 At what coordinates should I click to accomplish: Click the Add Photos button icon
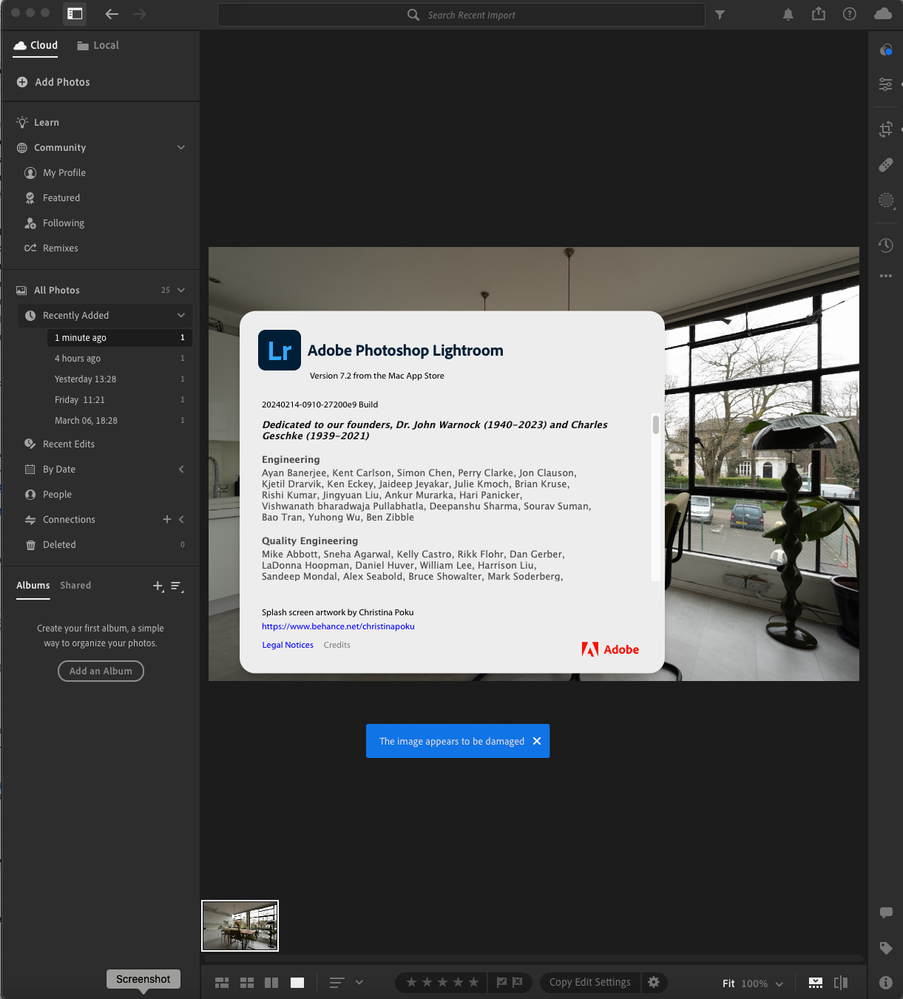pos(23,82)
